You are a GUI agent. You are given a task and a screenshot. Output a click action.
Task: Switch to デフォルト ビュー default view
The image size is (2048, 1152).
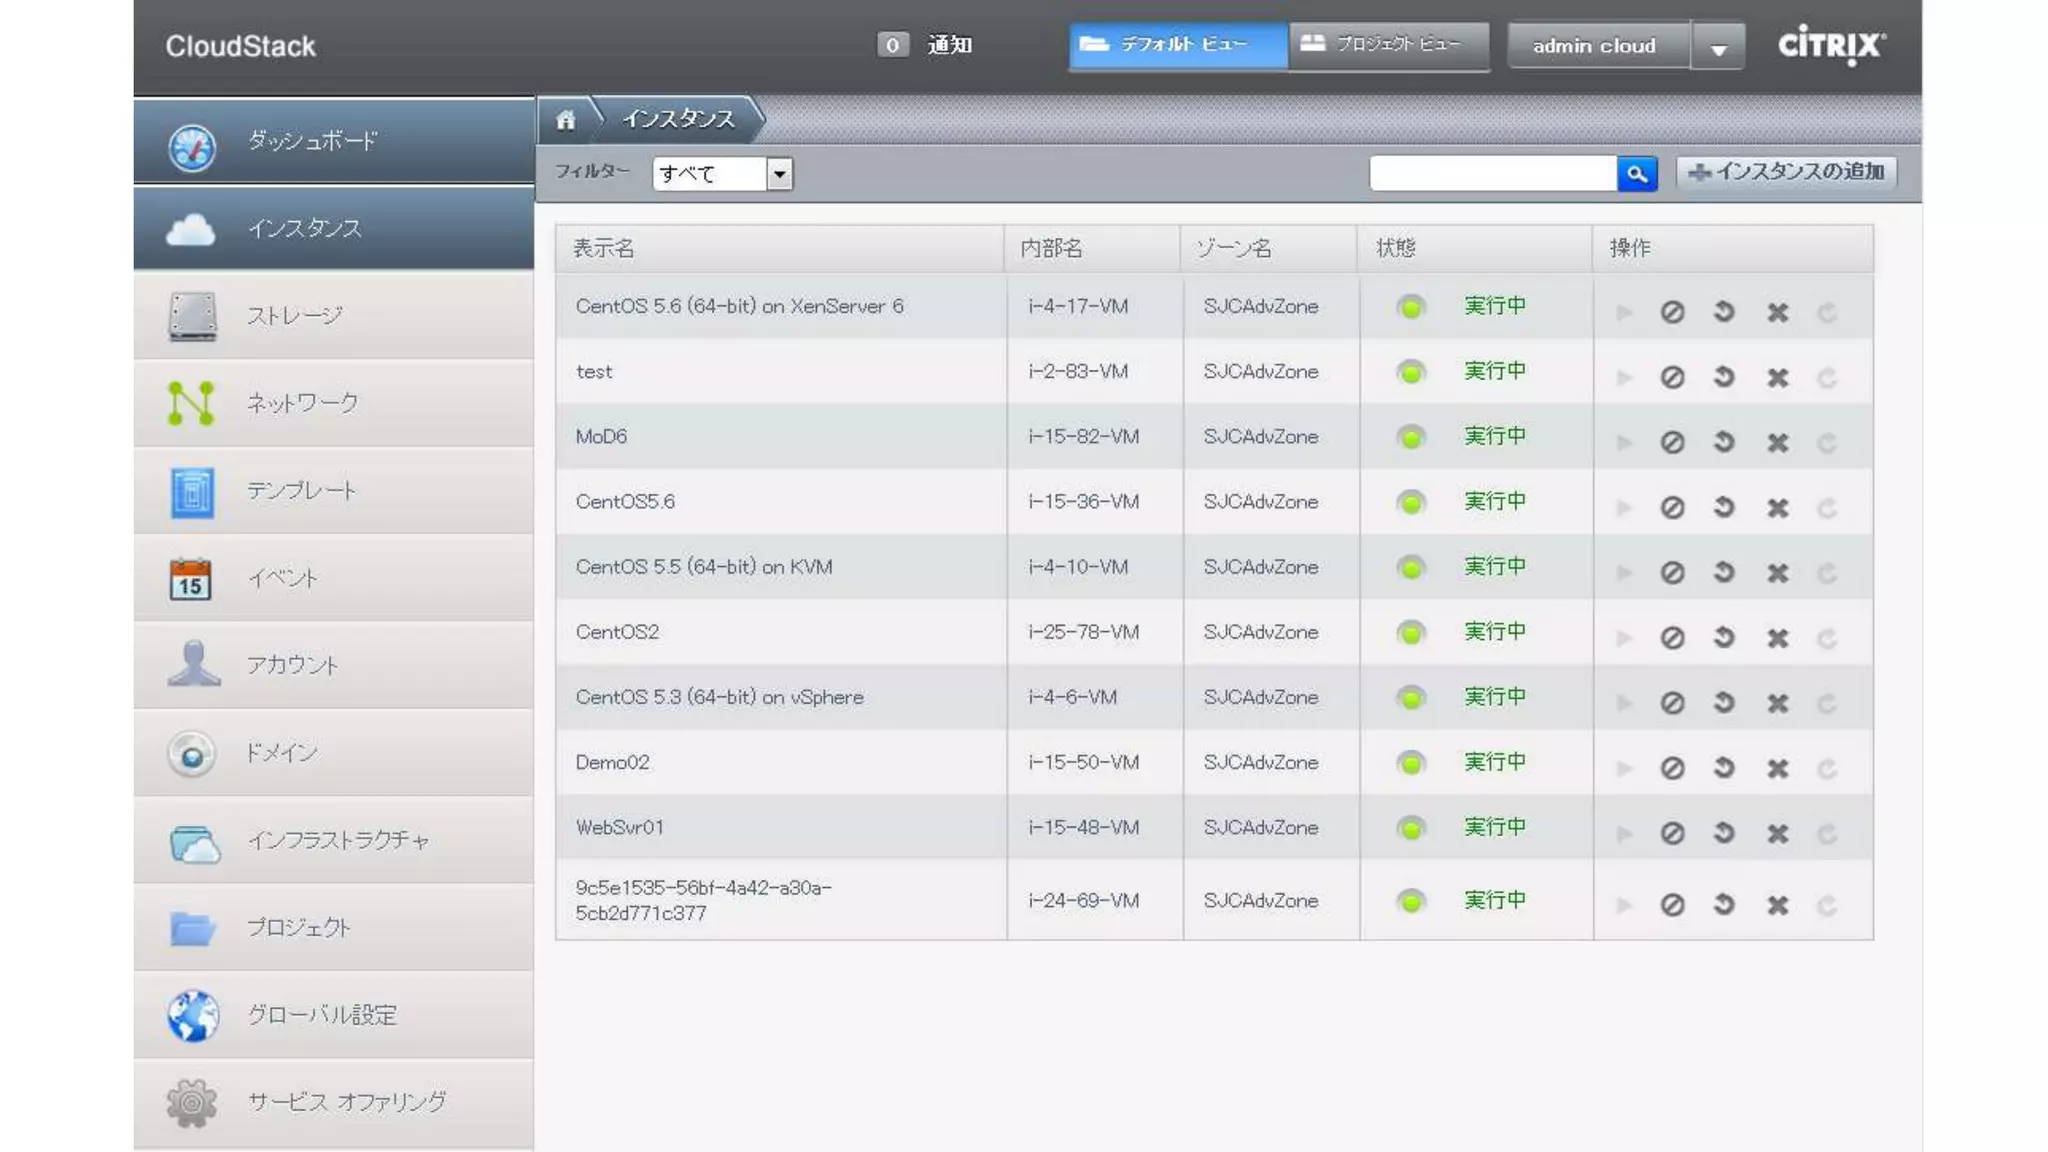pyautogui.click(x=1177, y=45)
